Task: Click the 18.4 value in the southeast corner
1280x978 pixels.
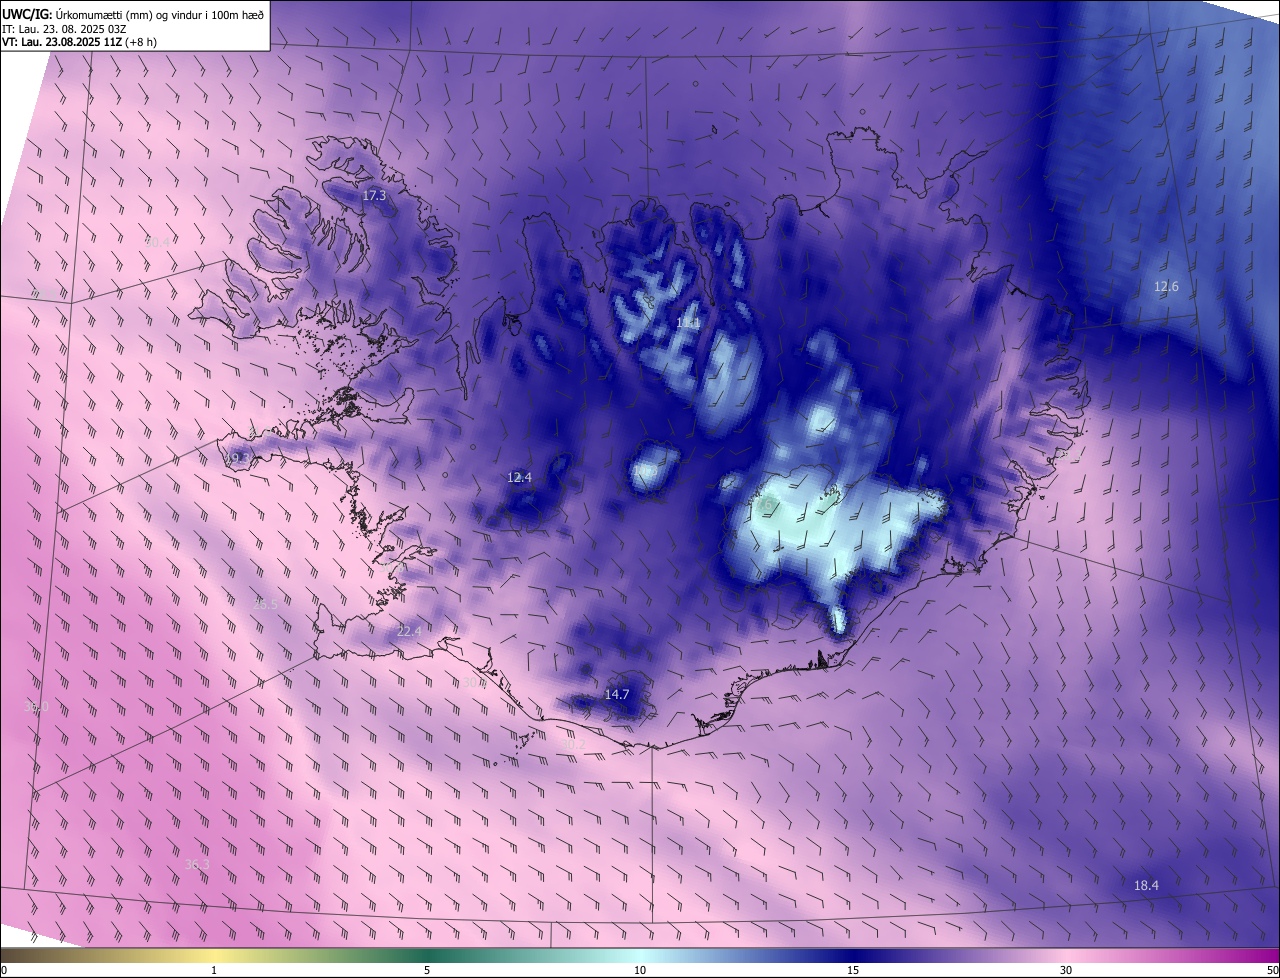Action: pyautogui.click(x=1146, y=886)
